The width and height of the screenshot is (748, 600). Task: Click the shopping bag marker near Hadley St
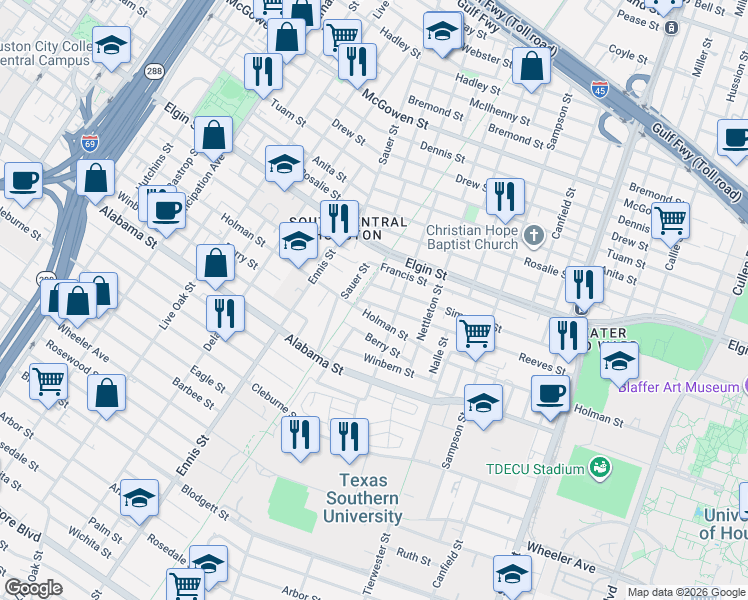531,68
